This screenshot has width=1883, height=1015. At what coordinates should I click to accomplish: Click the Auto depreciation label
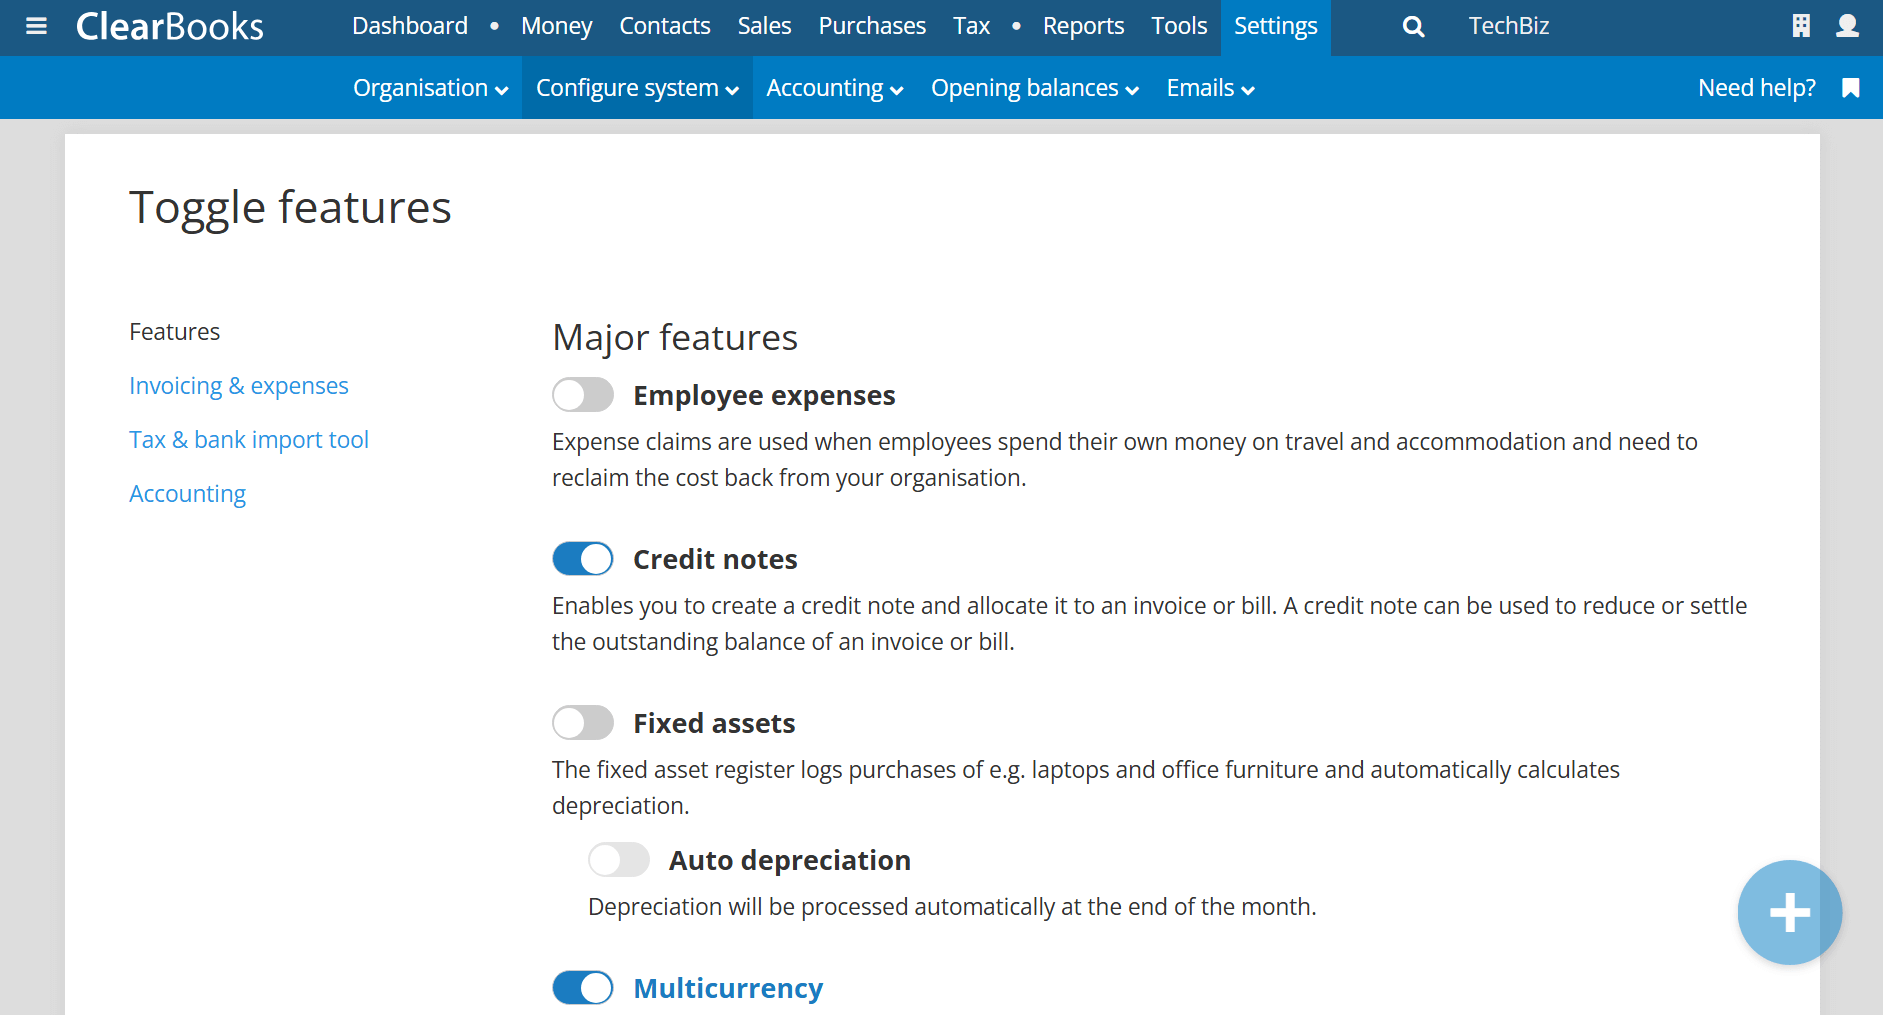(790, 860)
